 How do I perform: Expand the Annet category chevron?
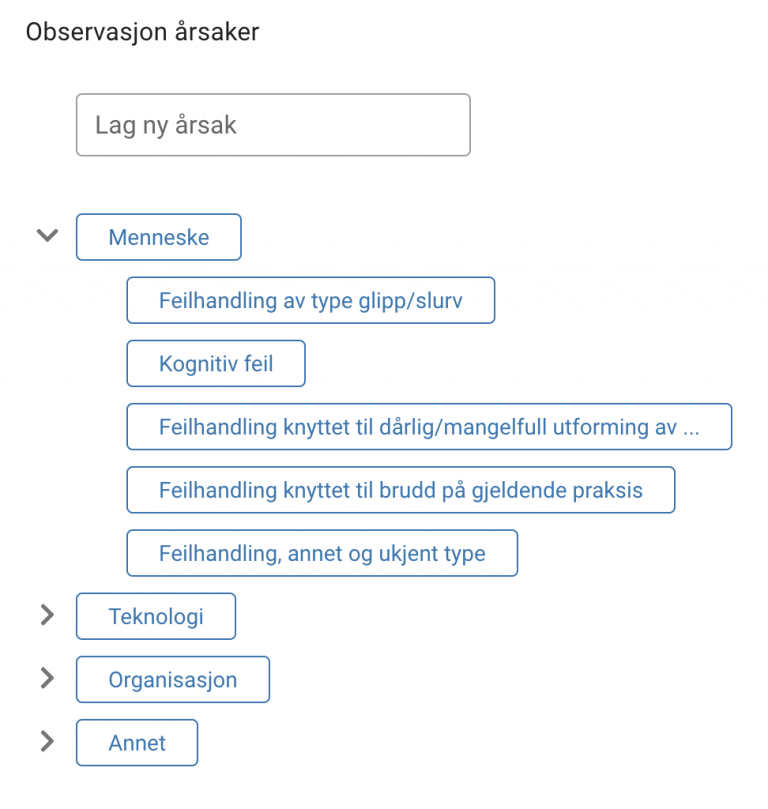(x=47, y=742)
